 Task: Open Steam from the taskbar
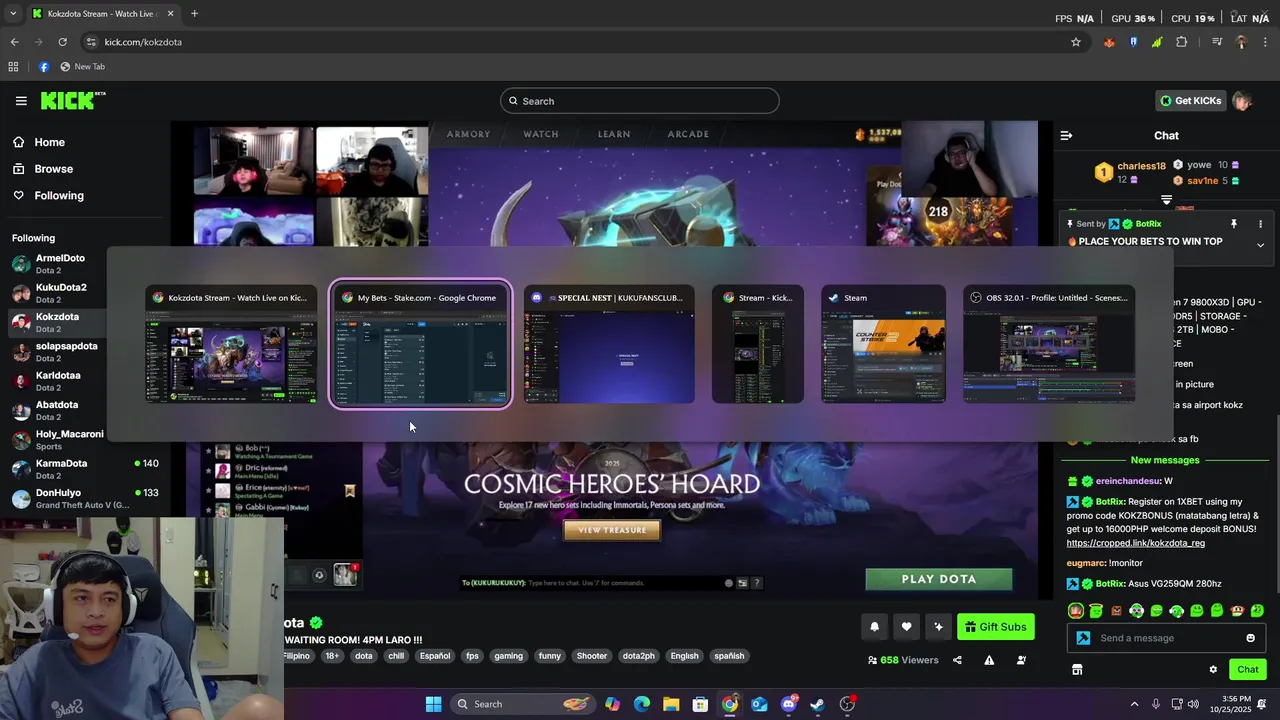(x=817, y=704)
